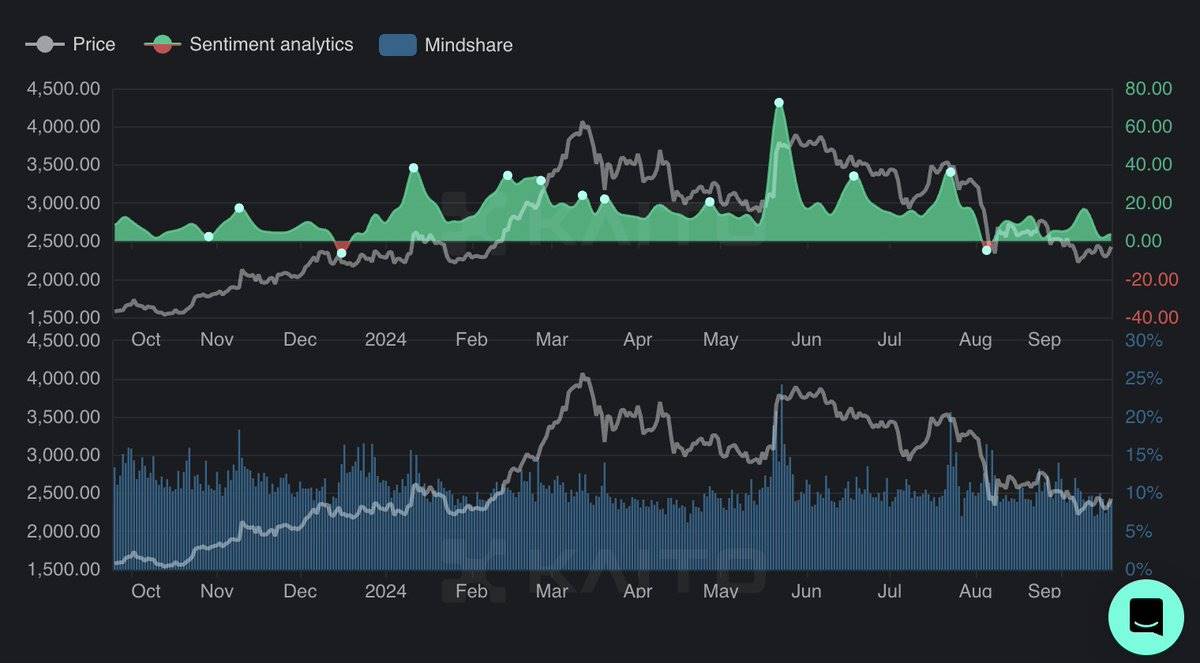Click the gray Price legend line icon
This screenshot has height=663, width=1200.
44,44
